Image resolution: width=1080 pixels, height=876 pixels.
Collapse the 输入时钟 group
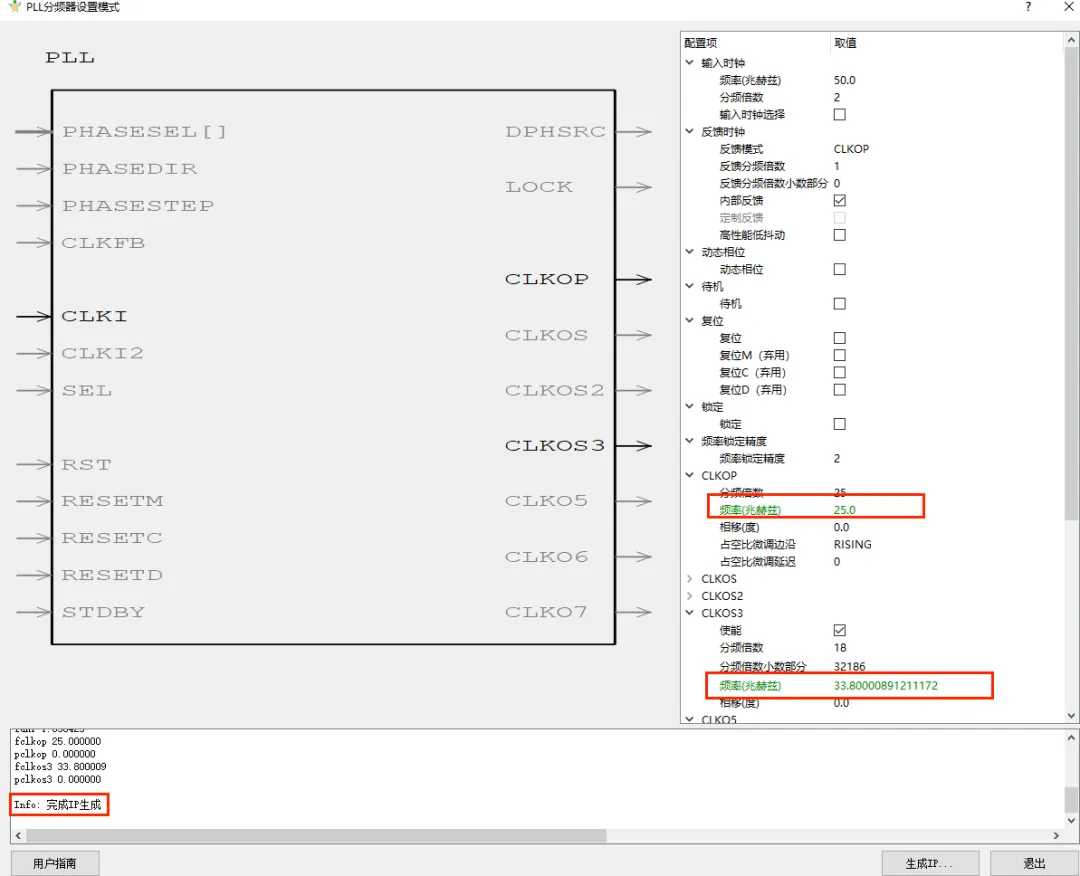point(689,63)
